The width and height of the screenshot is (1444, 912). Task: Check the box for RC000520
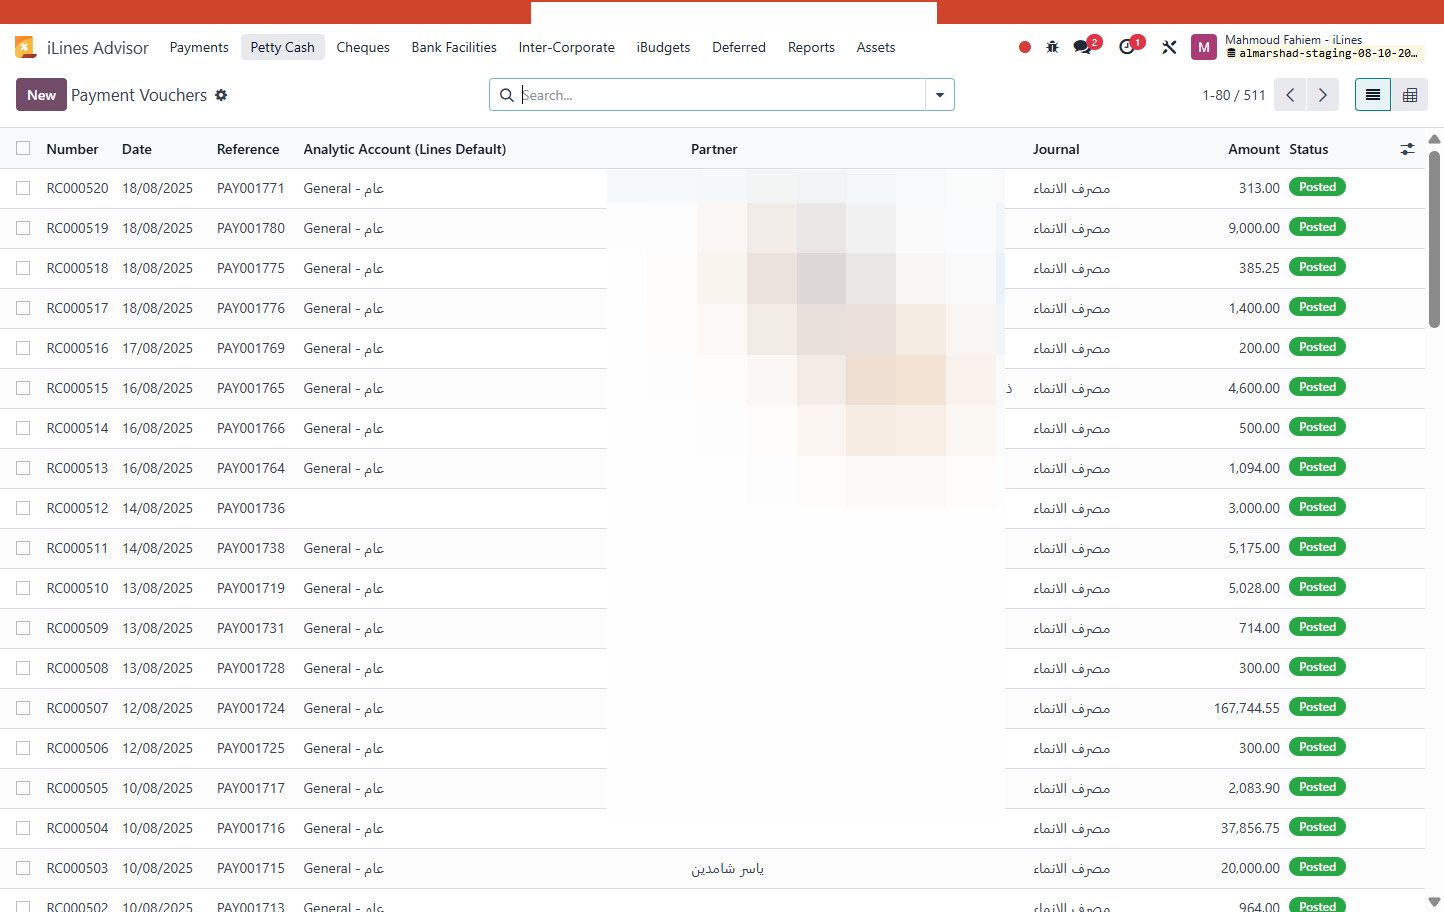click(x=23, y=188)
